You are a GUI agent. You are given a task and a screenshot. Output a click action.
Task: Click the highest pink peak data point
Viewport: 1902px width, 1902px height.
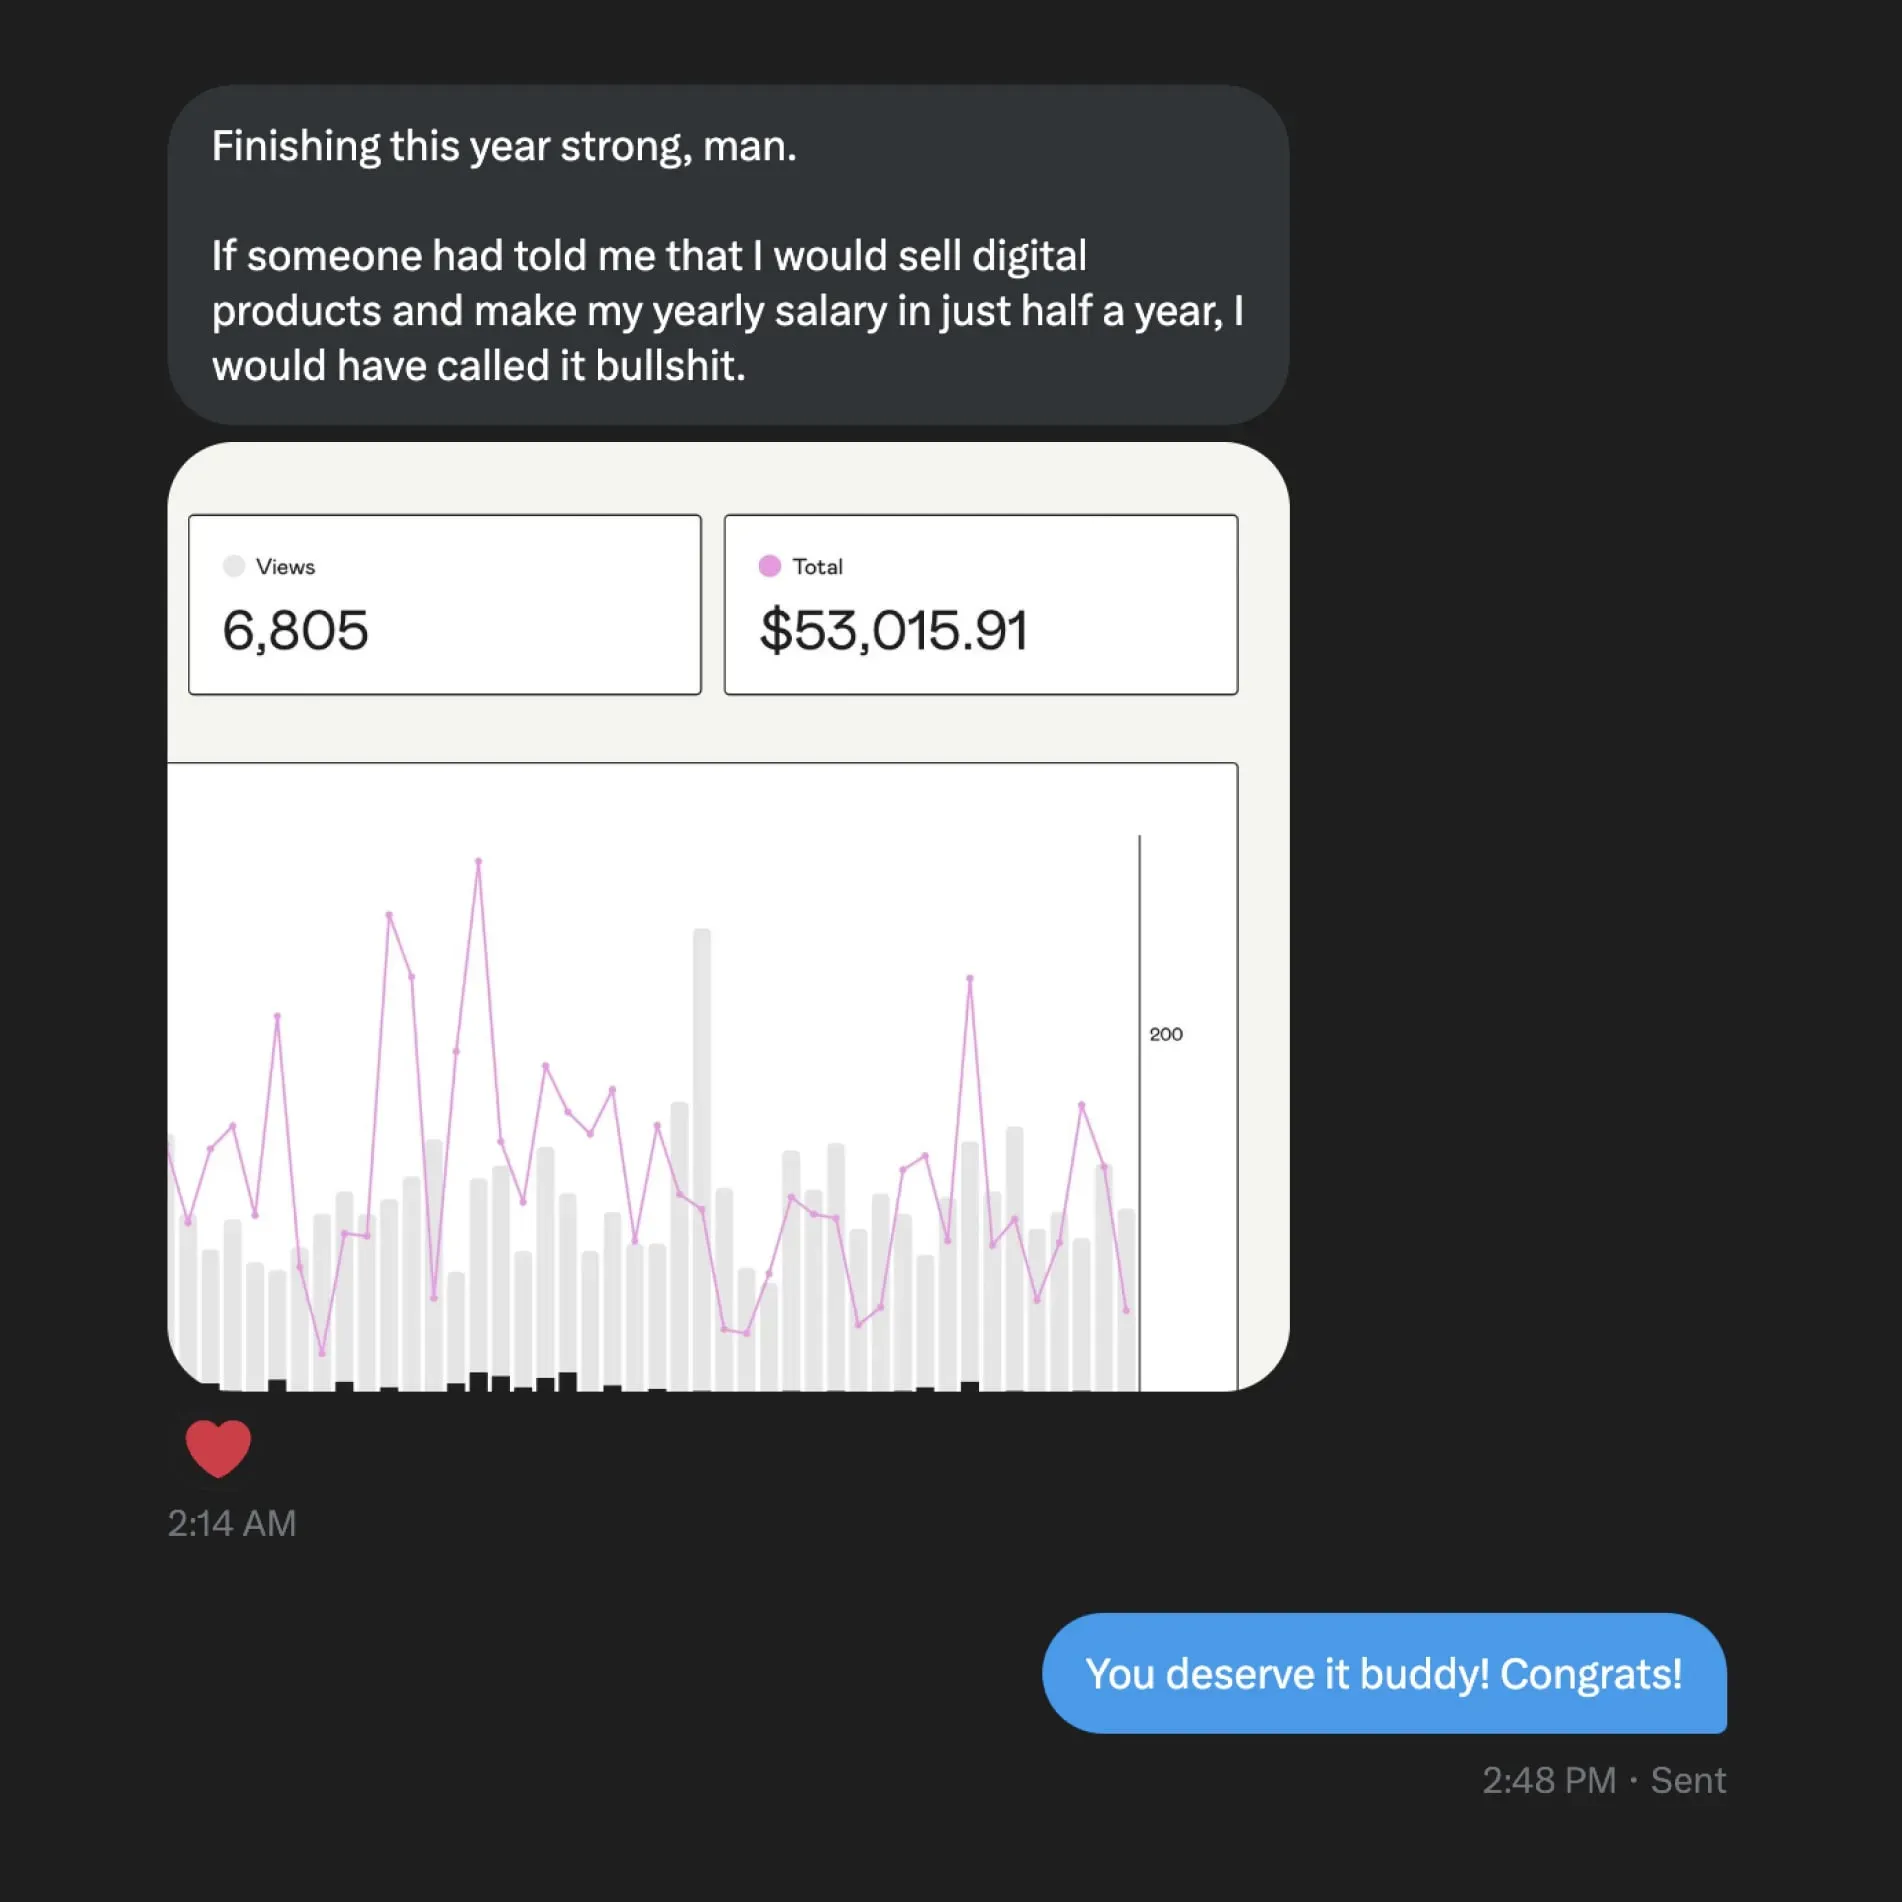click(478, 861)
